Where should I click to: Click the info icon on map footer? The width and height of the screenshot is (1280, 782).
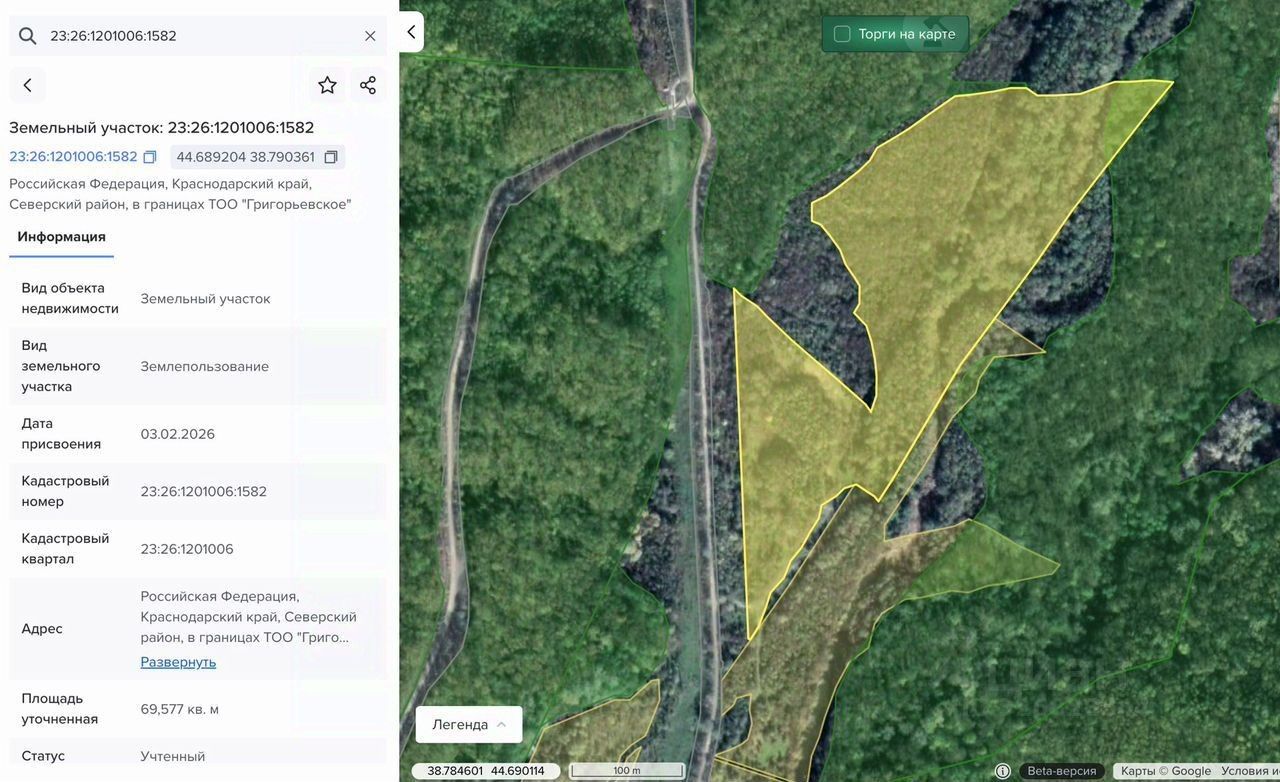point(1003,771)
